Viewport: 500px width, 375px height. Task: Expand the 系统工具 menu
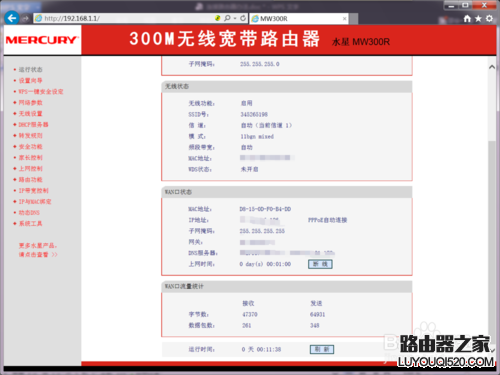tap(30, 223)
